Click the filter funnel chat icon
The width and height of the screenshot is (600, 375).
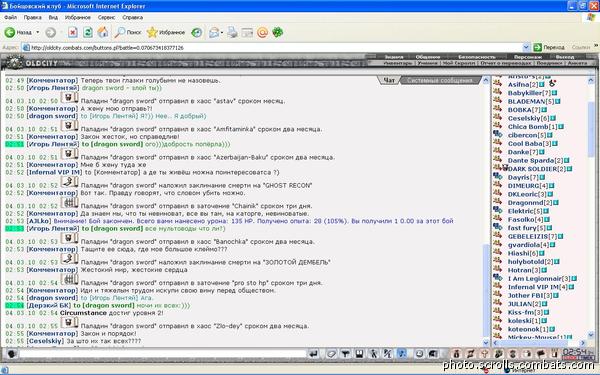point(345,354)
